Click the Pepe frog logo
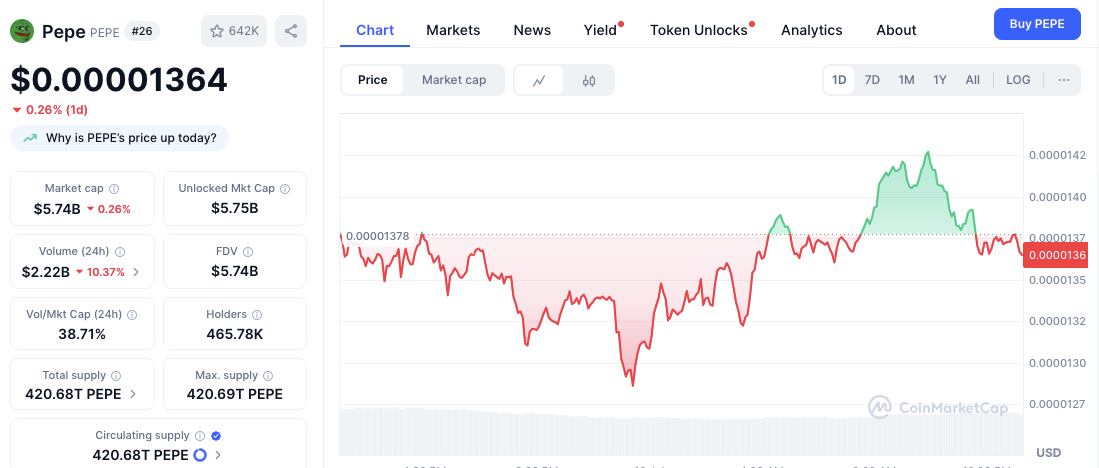1099x468 pixels. pyautogui.click(x=22, y=31)
